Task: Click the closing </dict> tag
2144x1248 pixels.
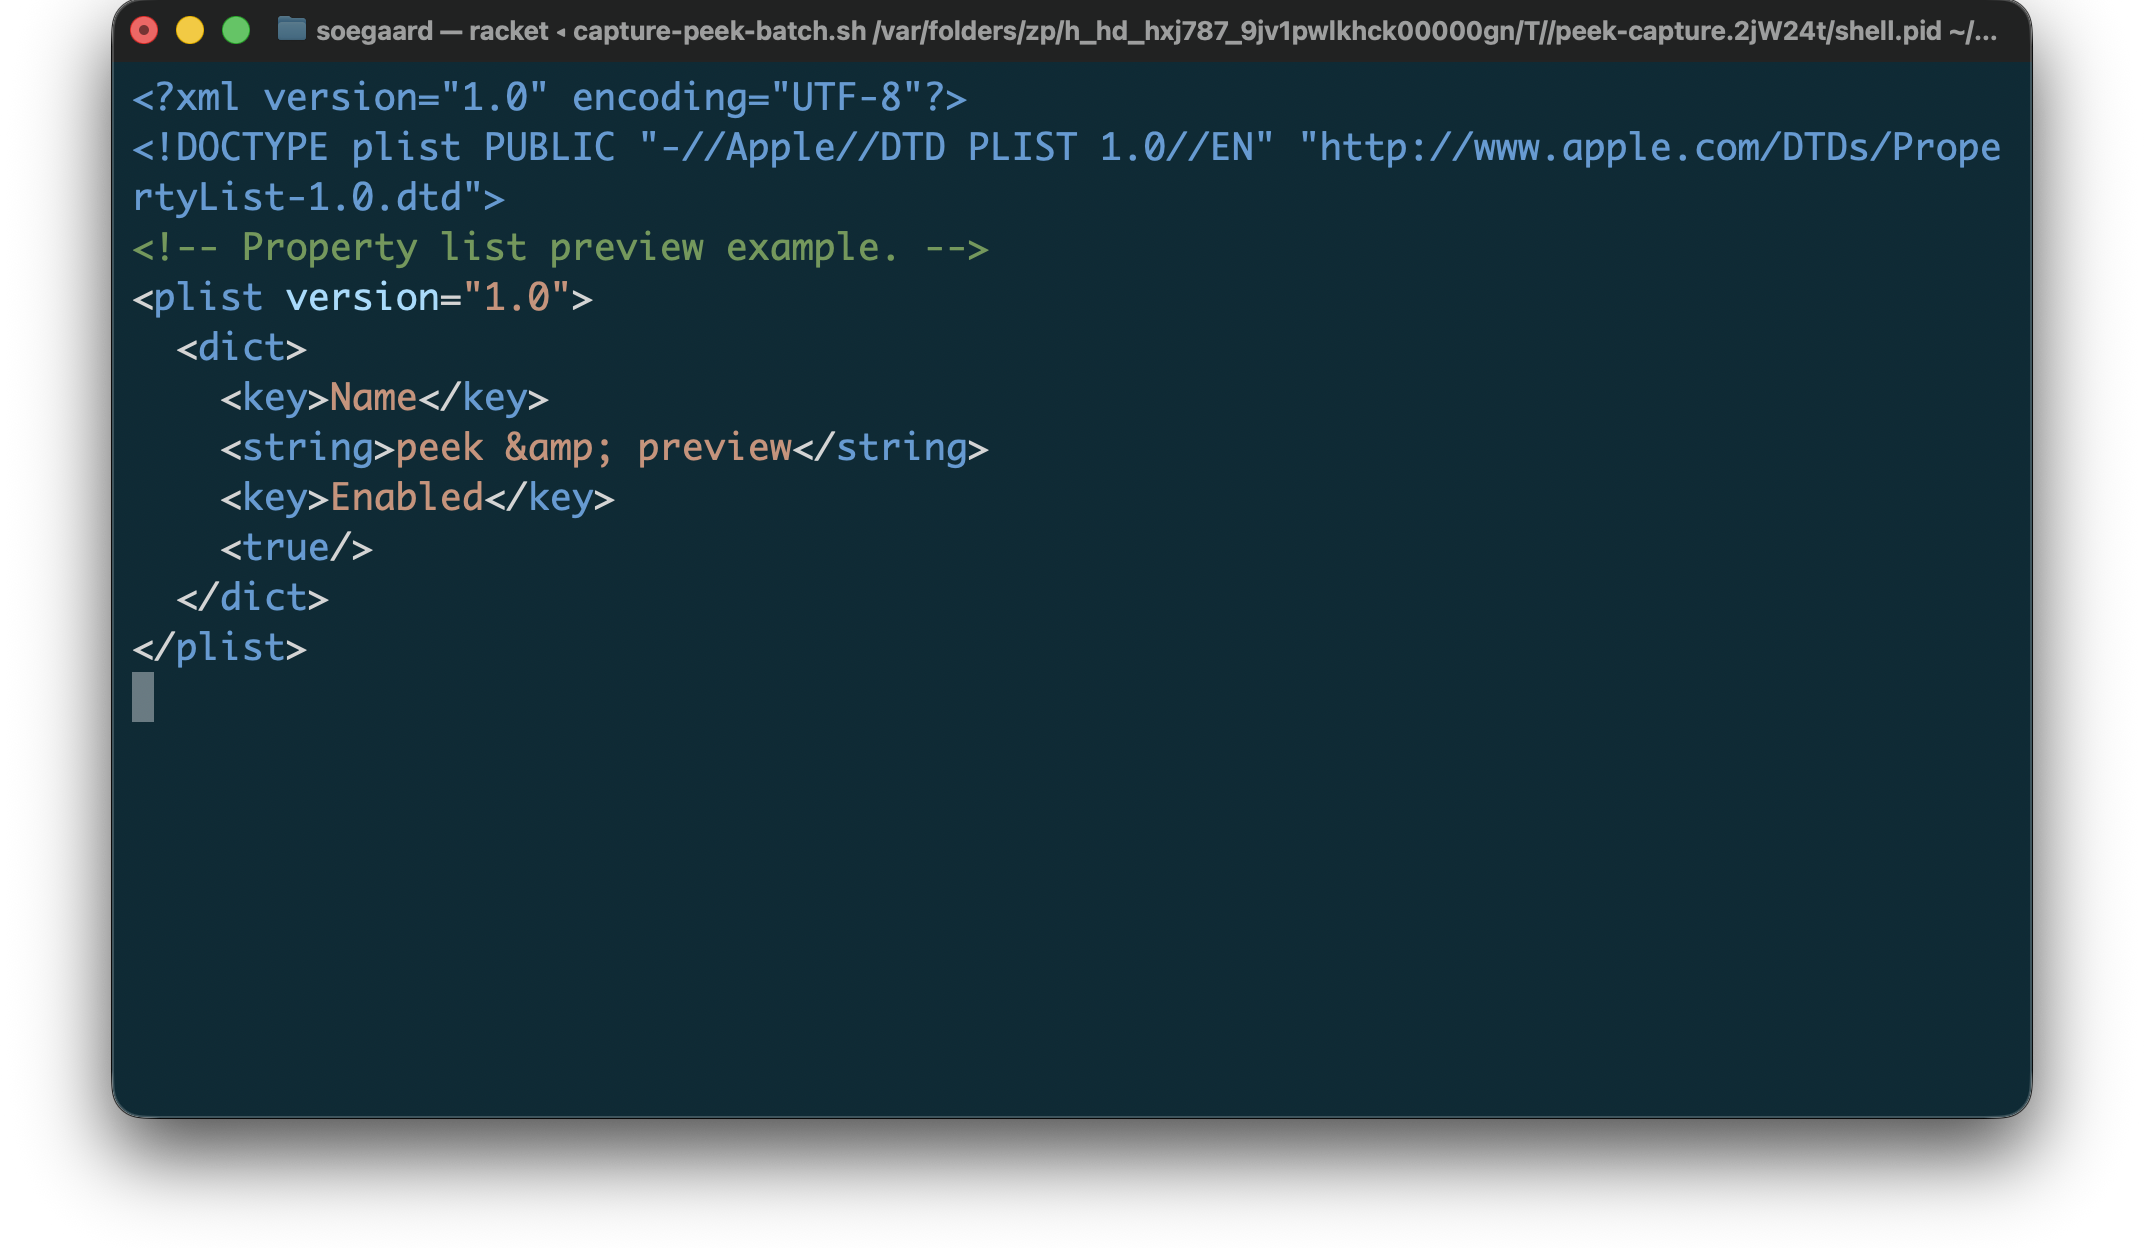Action: tap(252, 598)
